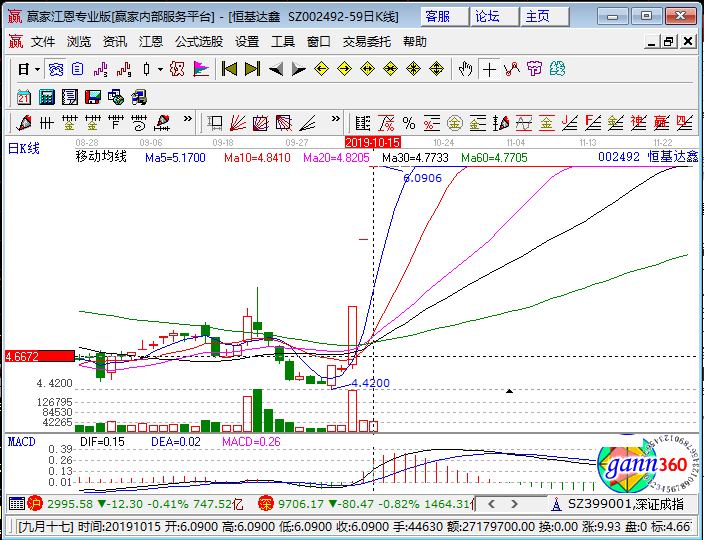
Task: Click the red-dot polyline tool icon
Action: point(512,70)
